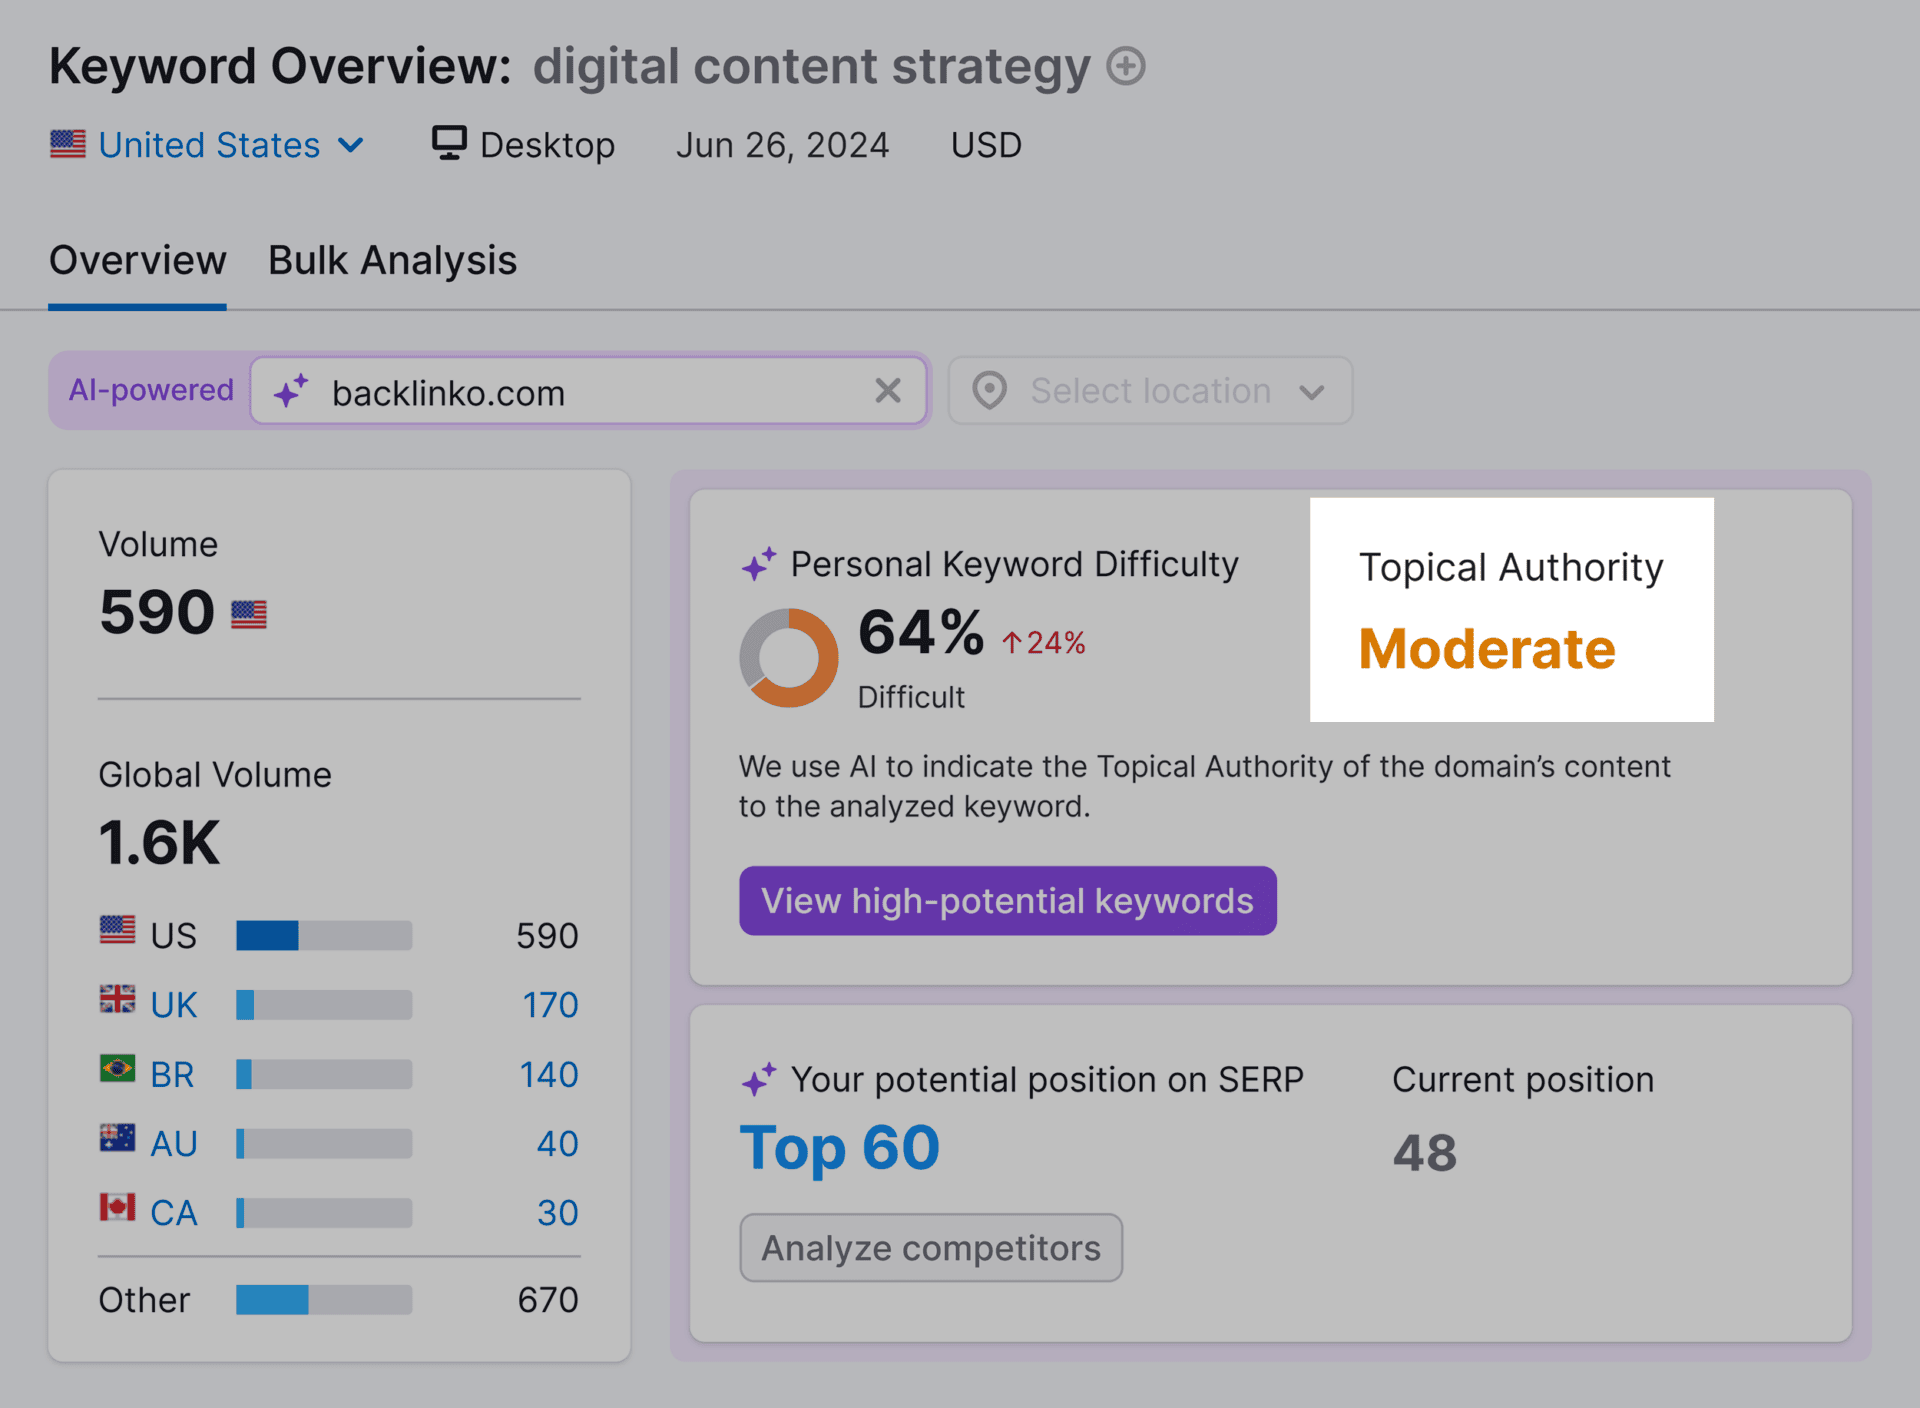Click the United States flag icon
This screenshot has width=1920, height=1408.
[x=68, y=144]
